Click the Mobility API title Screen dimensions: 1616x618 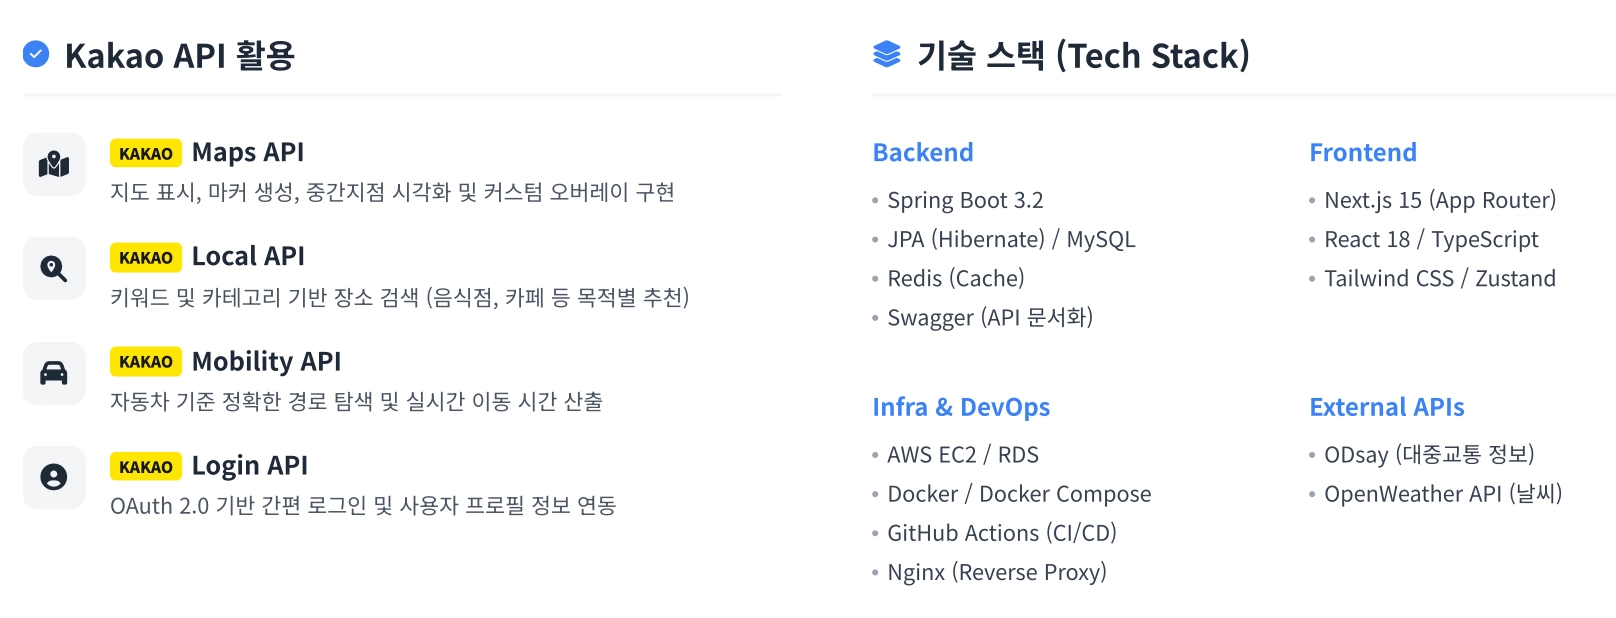(266, 361)
